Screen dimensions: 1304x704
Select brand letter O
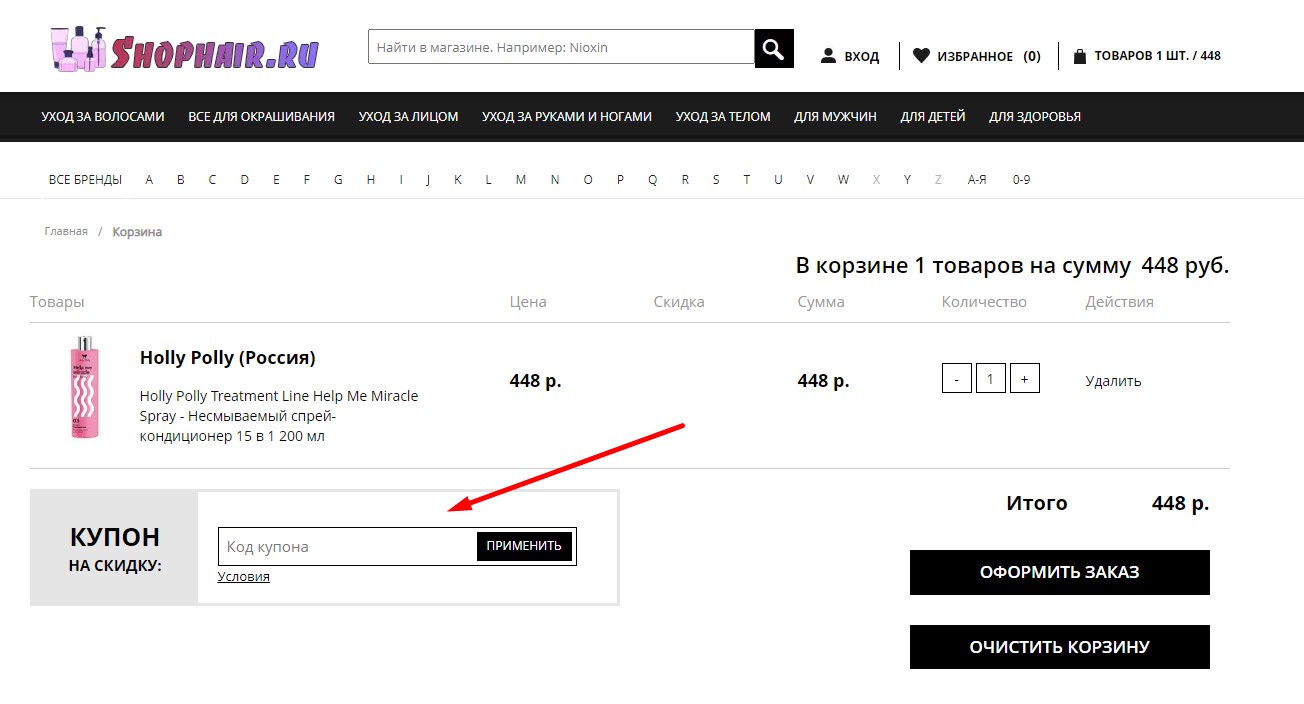[x=588, y=180]
